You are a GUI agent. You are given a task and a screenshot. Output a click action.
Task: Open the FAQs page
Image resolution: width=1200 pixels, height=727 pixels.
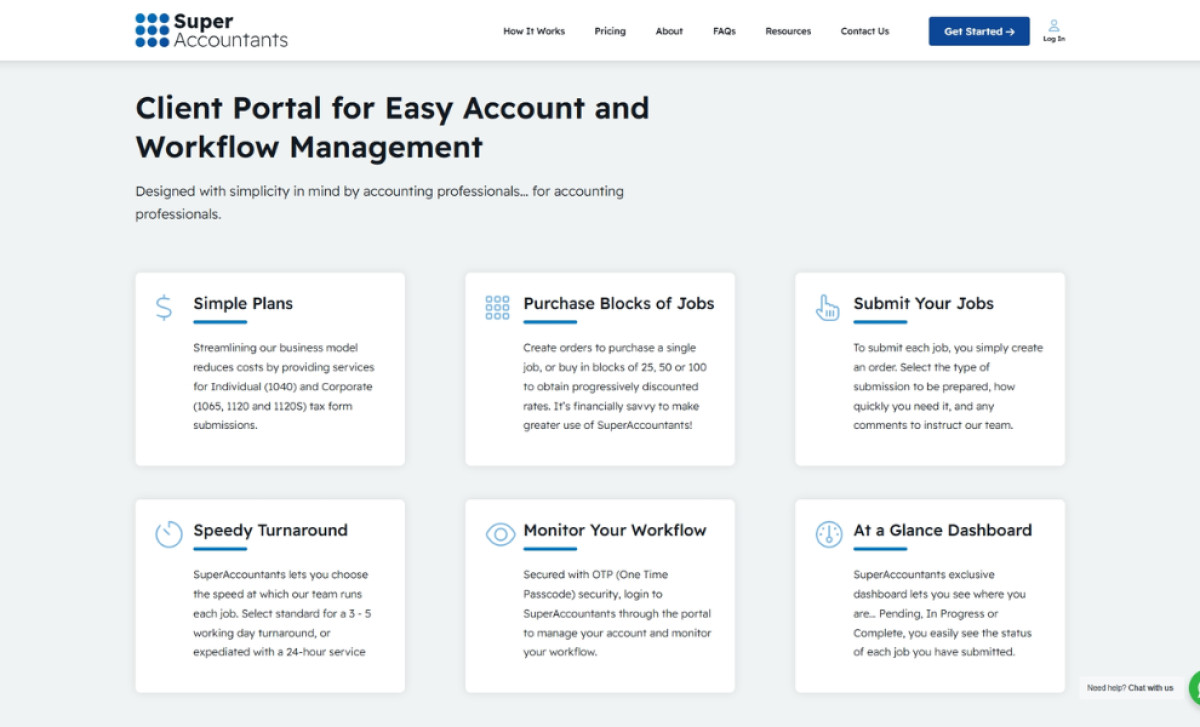click(x=724, y=31)
